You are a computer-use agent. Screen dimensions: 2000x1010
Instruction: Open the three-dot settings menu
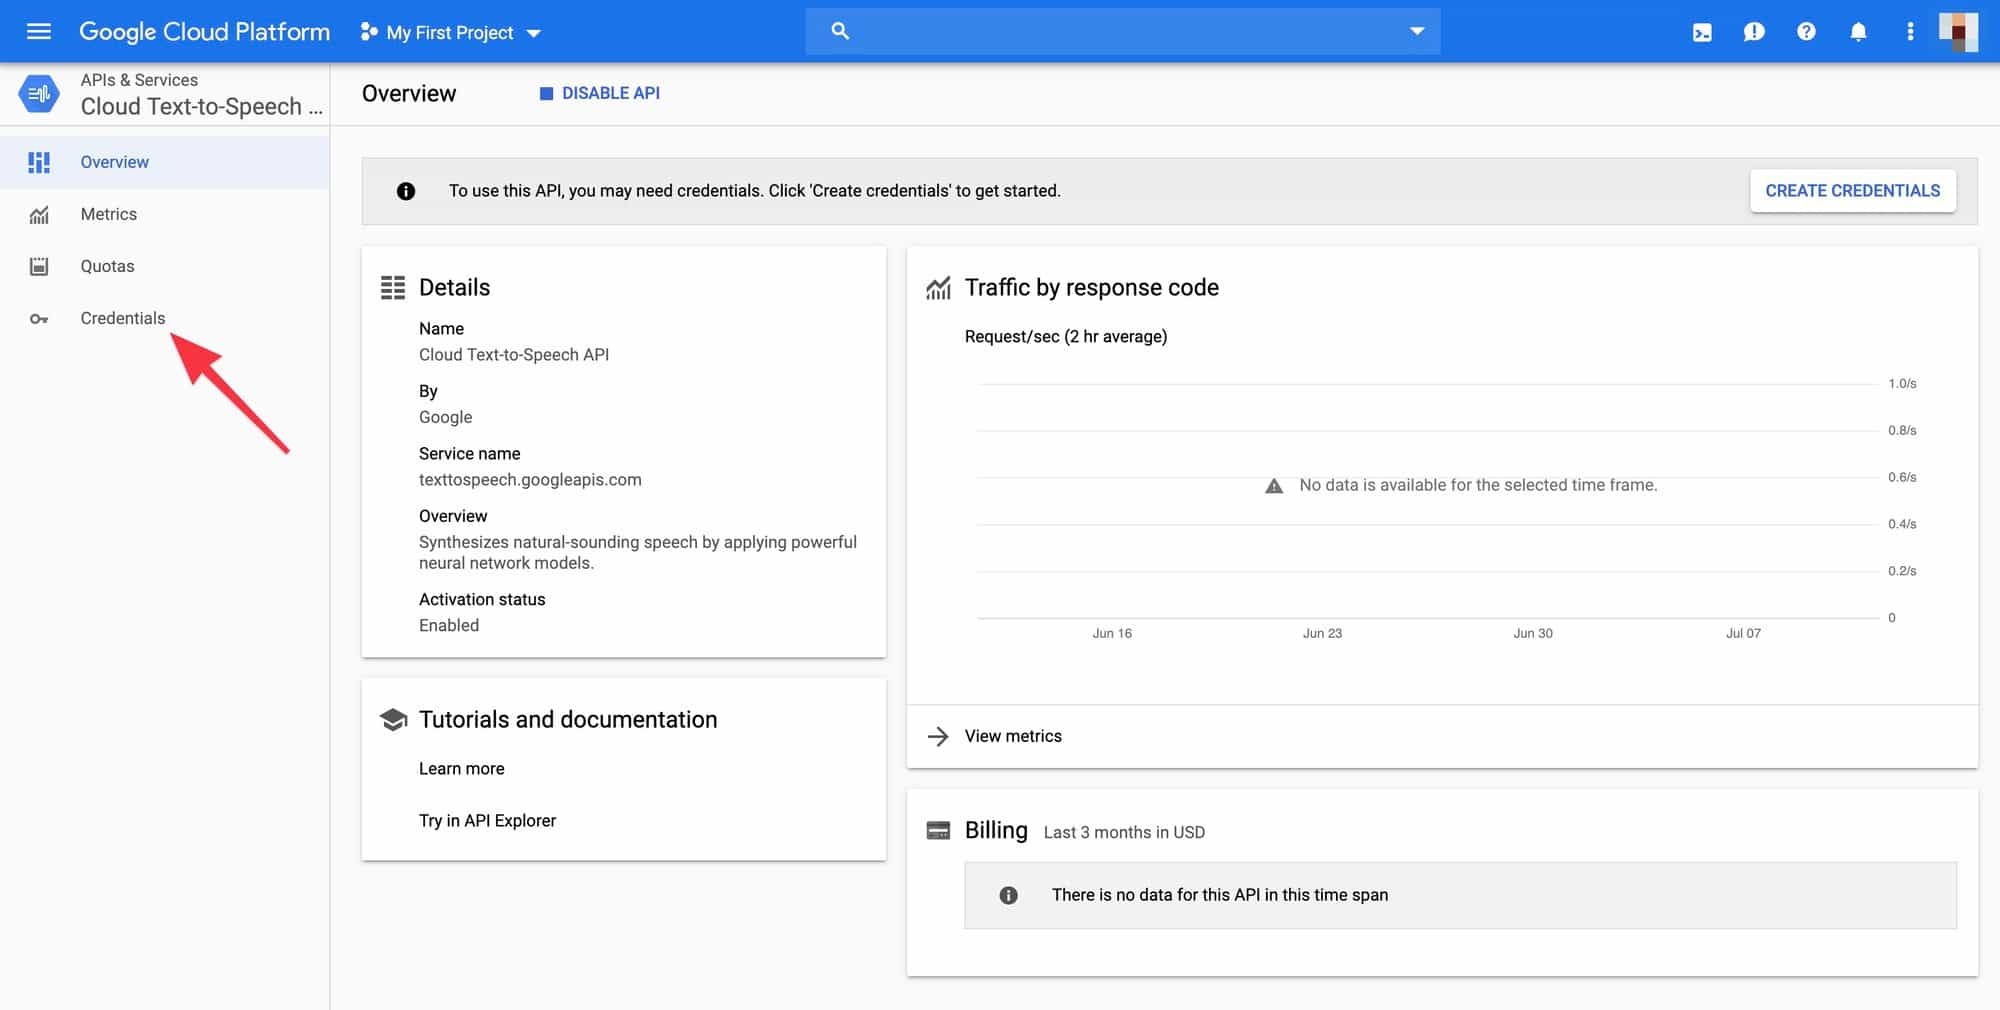(1910, 32)
